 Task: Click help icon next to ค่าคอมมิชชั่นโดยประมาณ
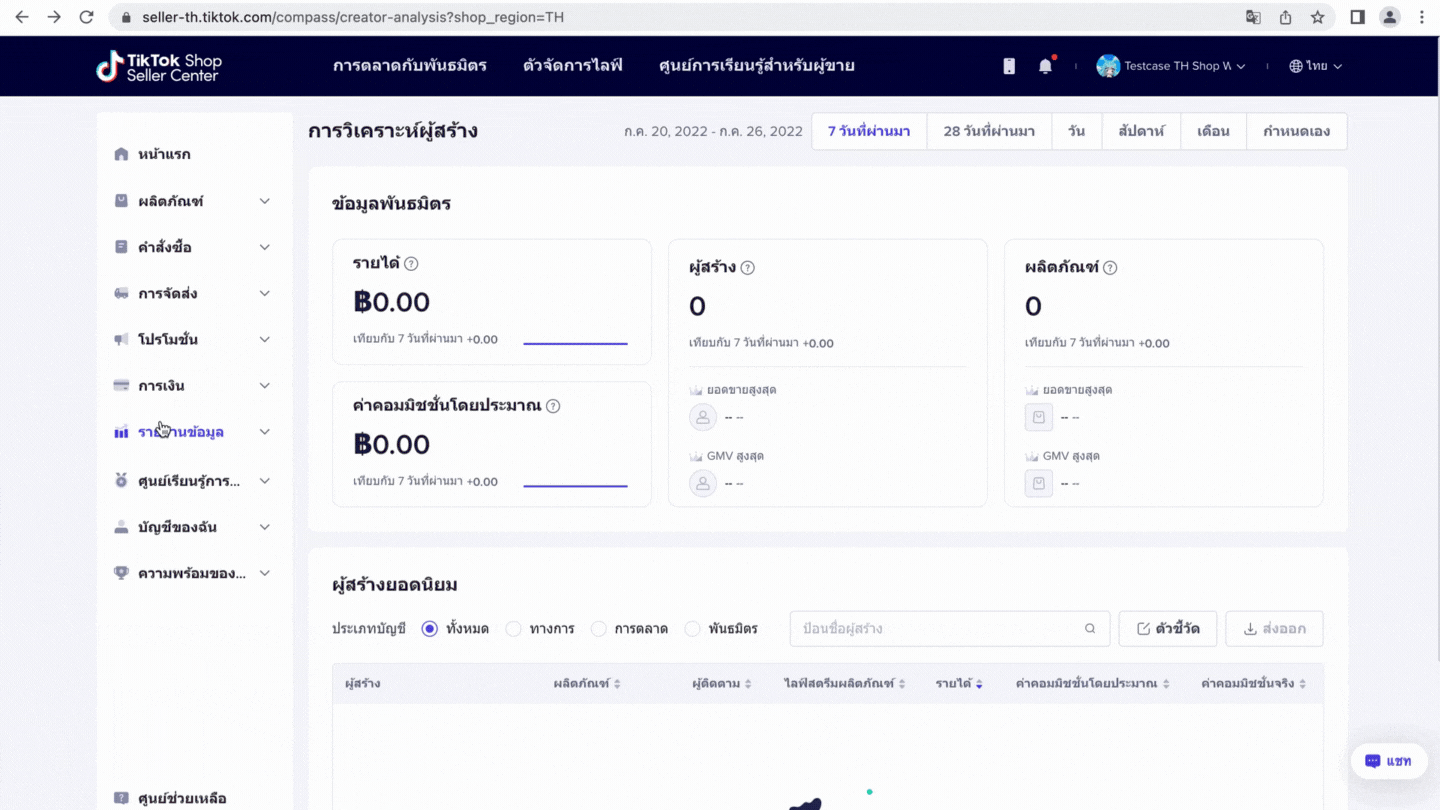(x=553, y=406)
